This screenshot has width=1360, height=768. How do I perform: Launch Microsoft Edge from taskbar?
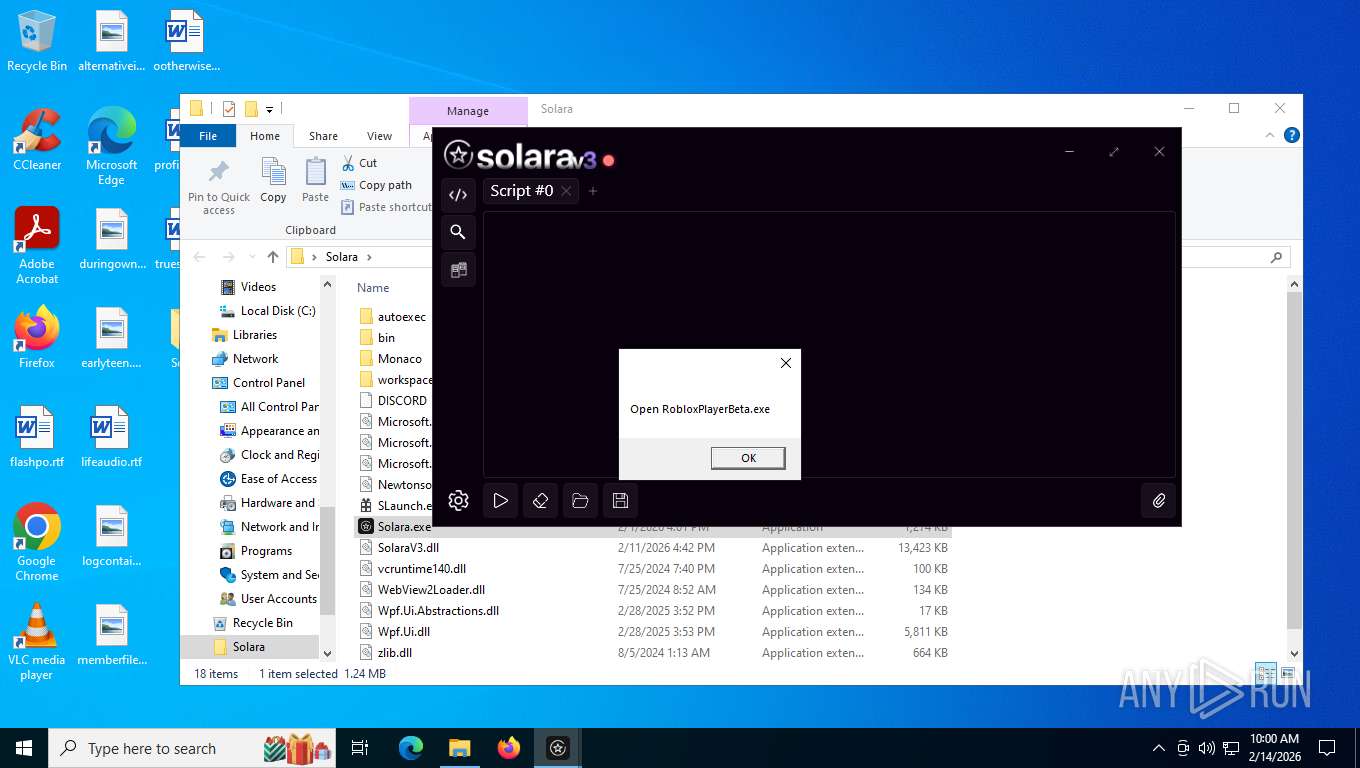[x=410, y=748]
